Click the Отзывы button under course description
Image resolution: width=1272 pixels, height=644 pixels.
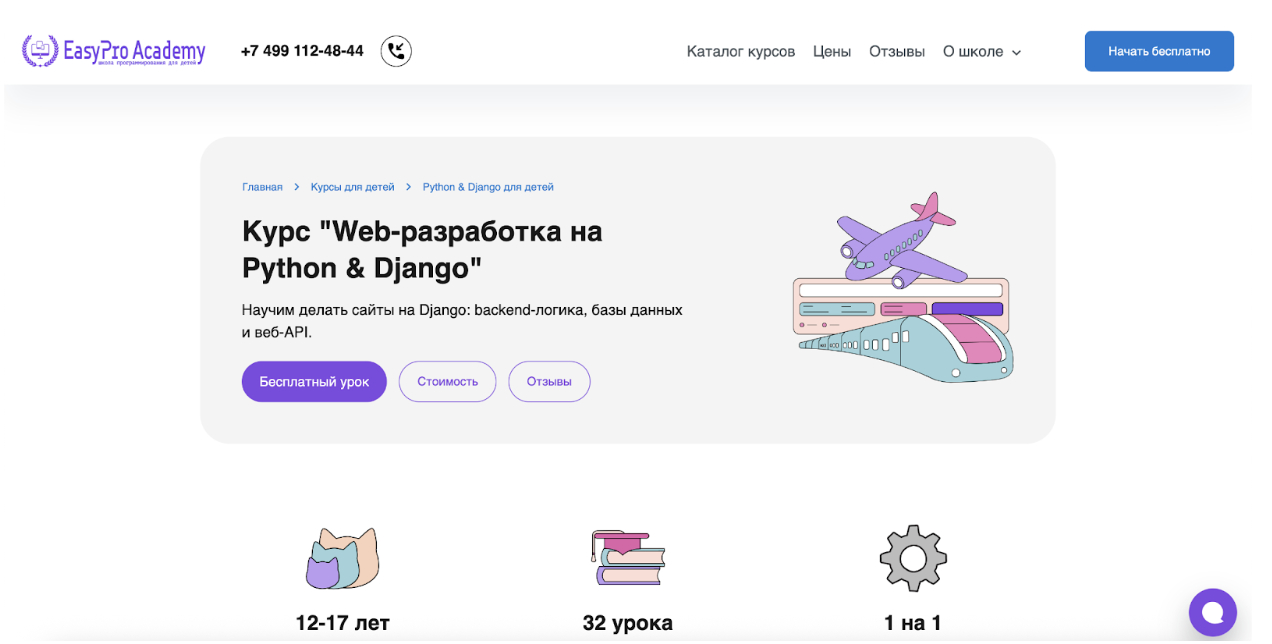pos(549,381)
